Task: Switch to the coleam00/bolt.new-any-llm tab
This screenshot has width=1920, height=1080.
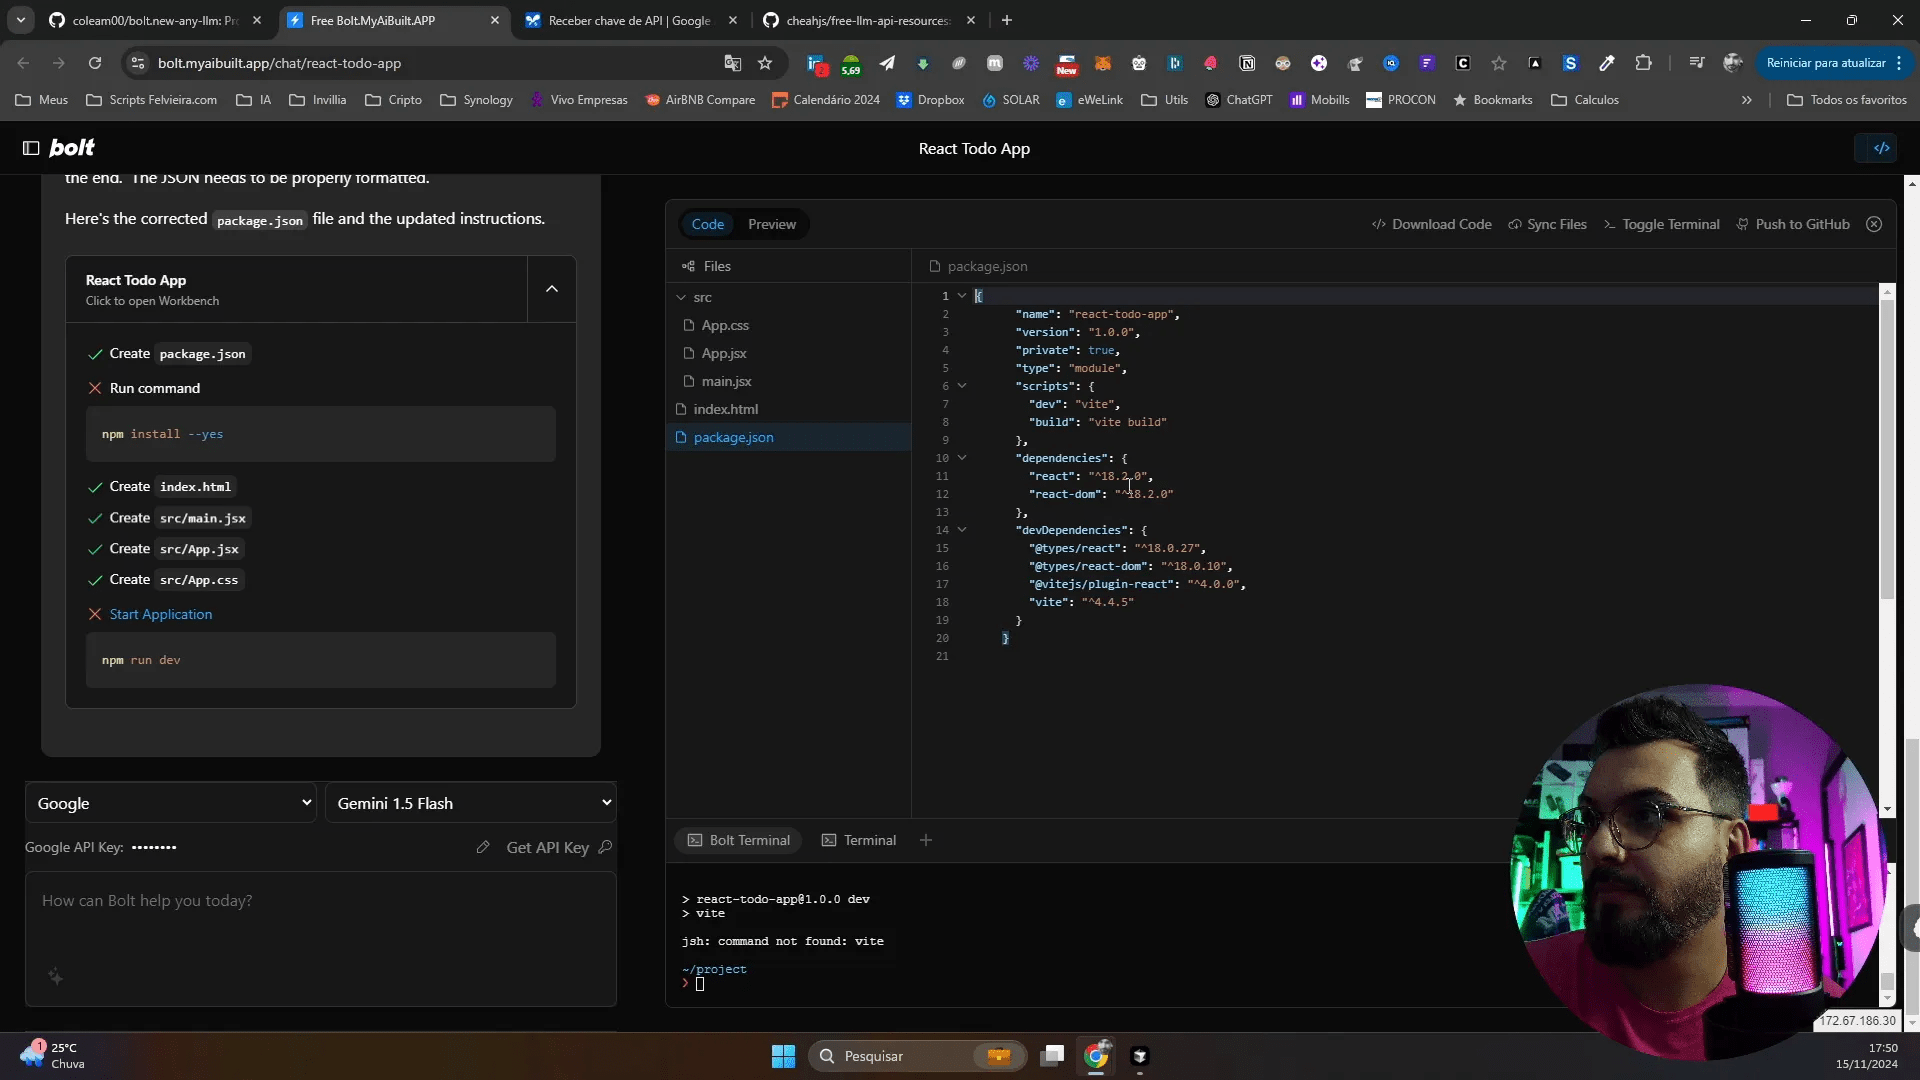Action: tap(155, 20)
